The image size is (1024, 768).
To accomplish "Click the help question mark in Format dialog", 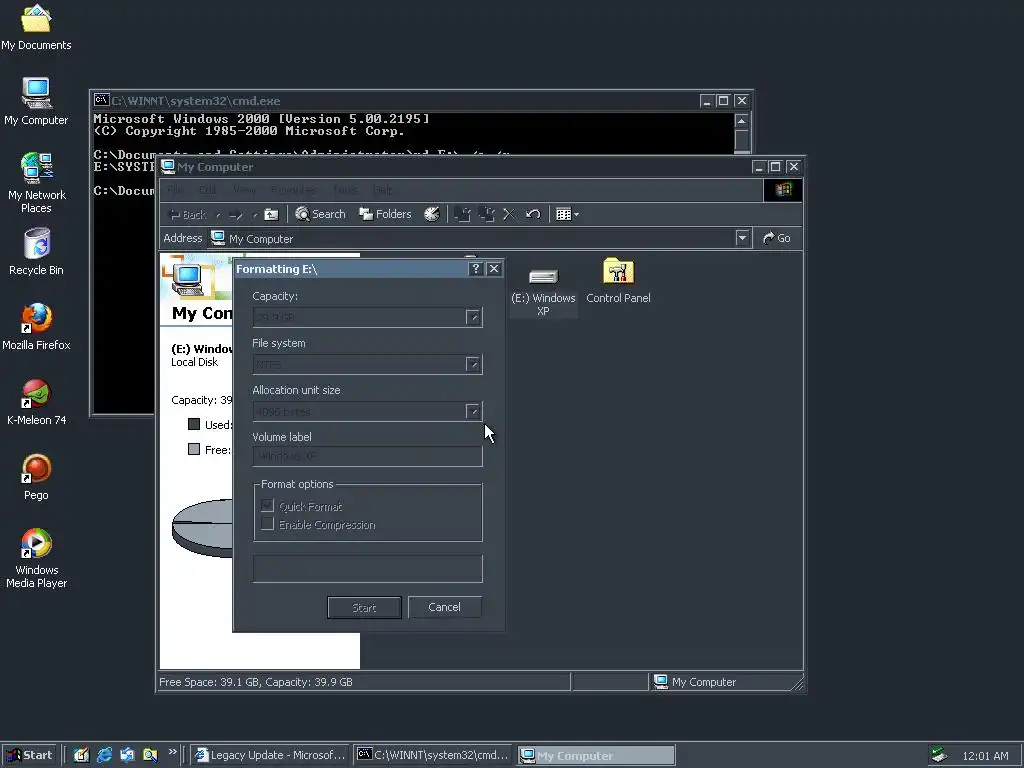I will [475, 269].
